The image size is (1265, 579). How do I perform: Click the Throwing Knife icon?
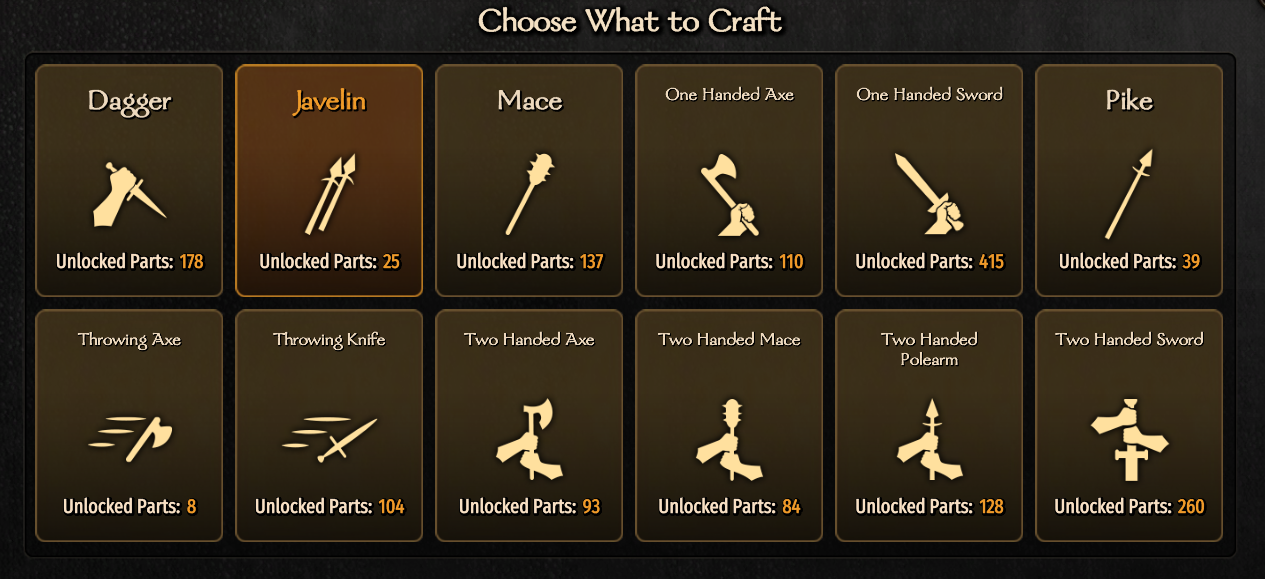click(329, 437)
